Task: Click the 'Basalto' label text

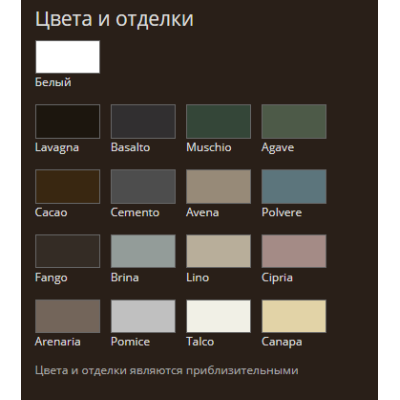Action: [130, 147]
